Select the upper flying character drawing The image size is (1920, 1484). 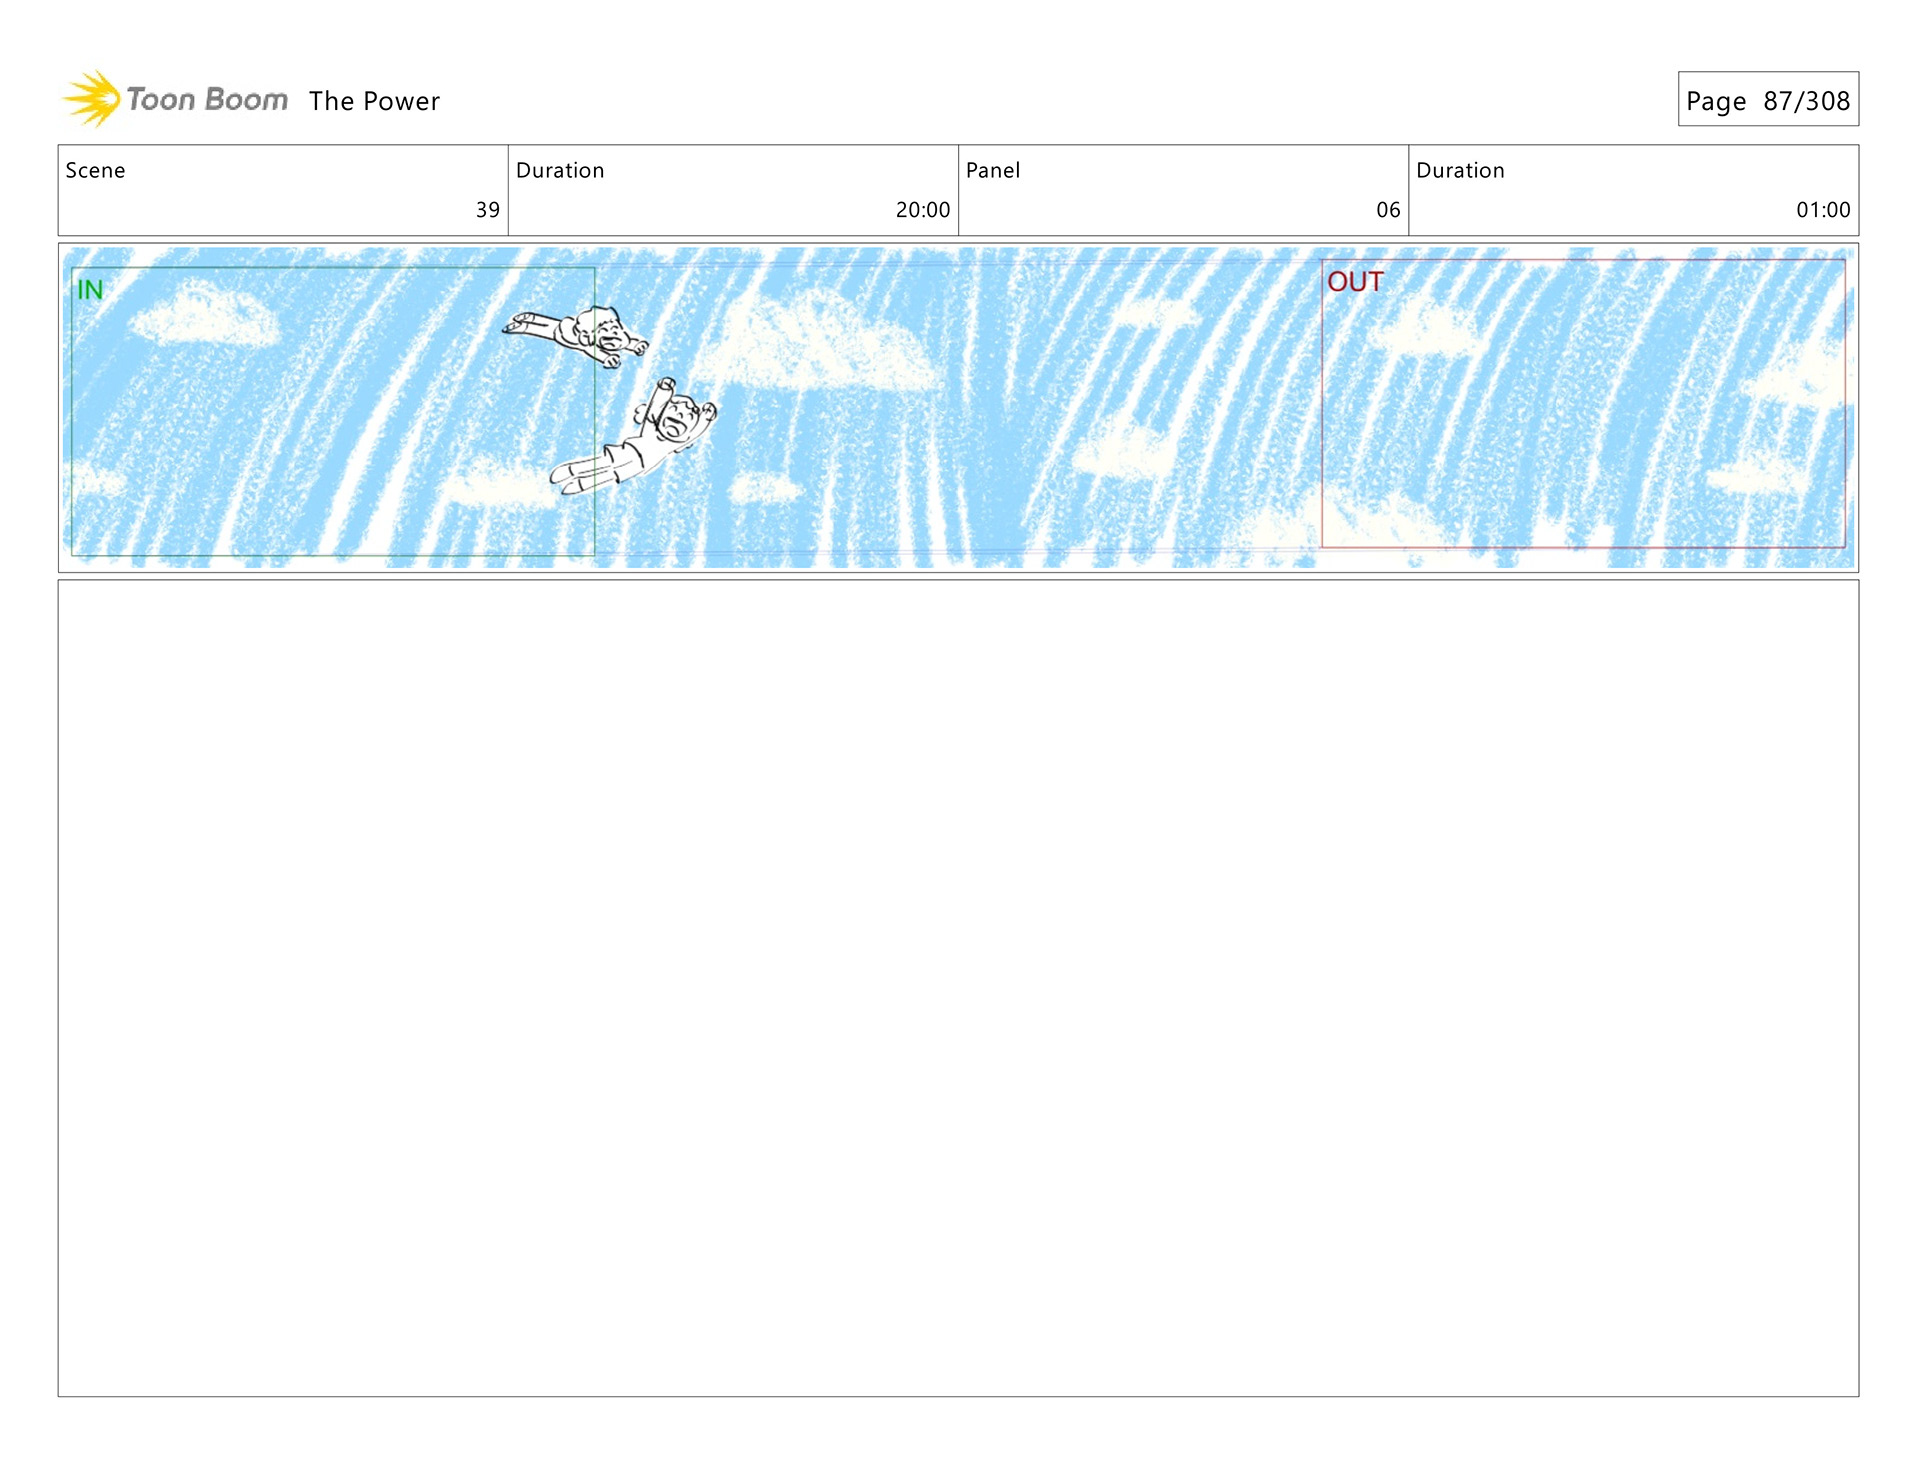580,333
